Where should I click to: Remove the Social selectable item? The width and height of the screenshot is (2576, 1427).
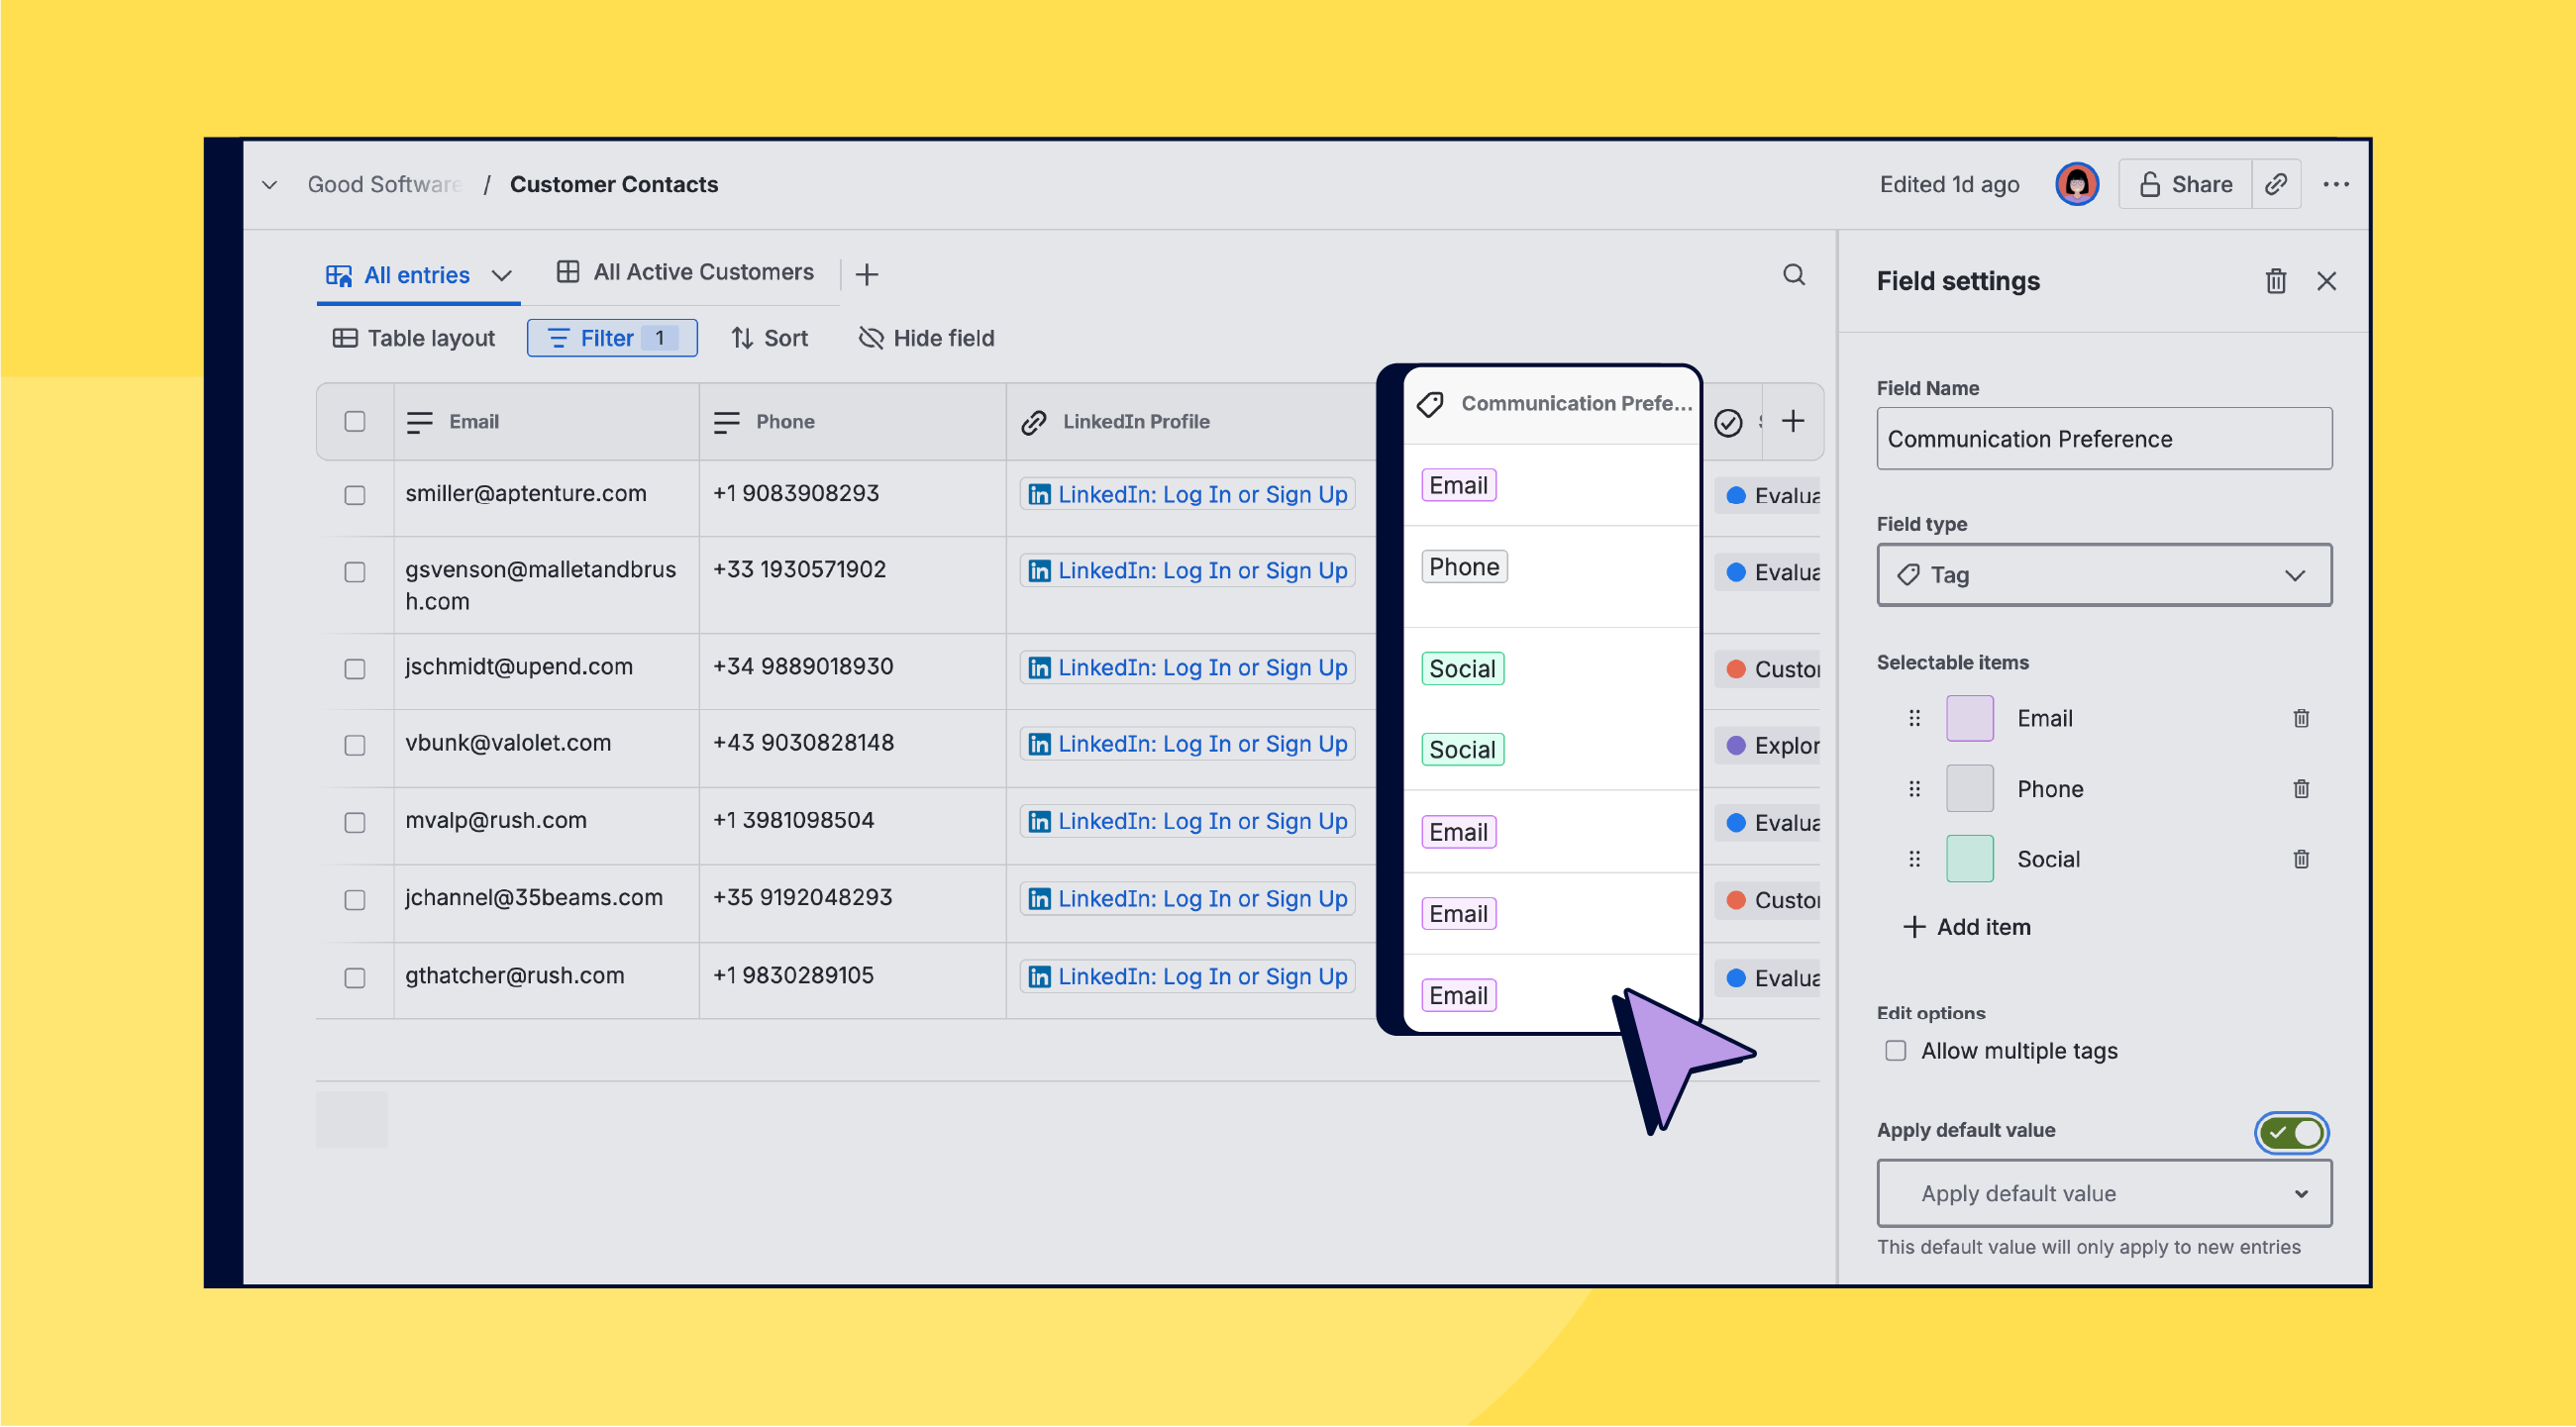pos(2300,858)
